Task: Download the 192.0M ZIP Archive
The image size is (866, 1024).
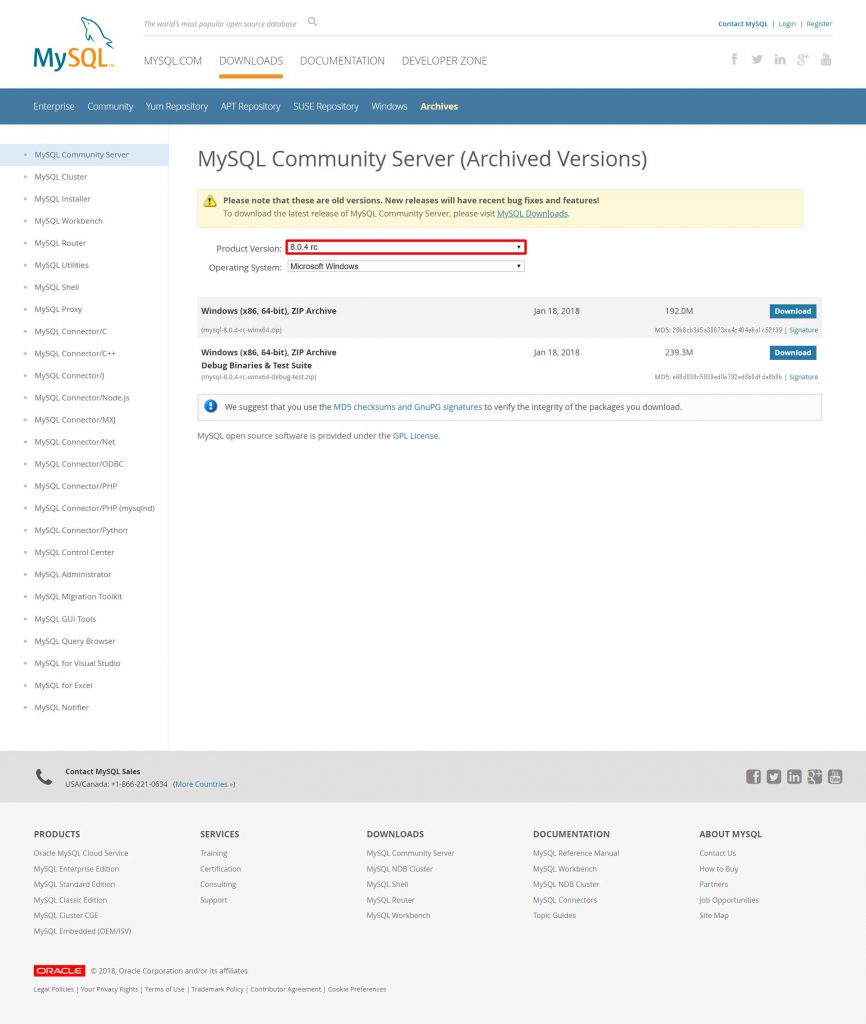Action: [793, 312]
